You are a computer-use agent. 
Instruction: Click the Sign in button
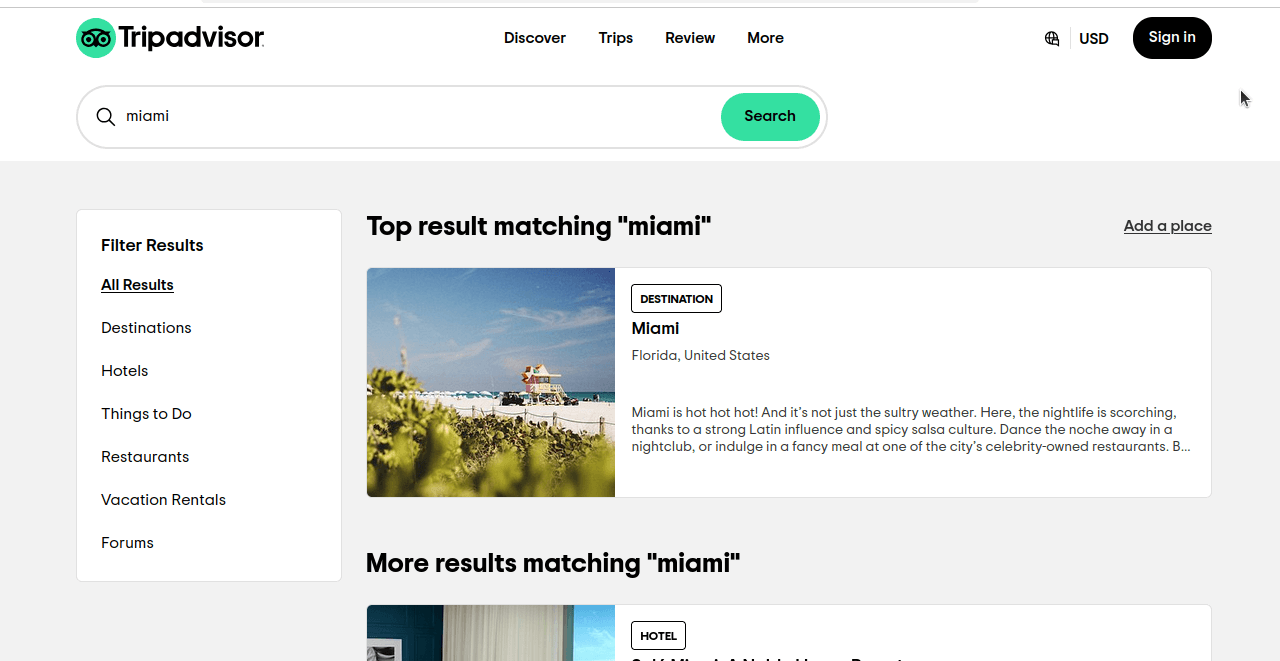click(x=1172, y=37)
